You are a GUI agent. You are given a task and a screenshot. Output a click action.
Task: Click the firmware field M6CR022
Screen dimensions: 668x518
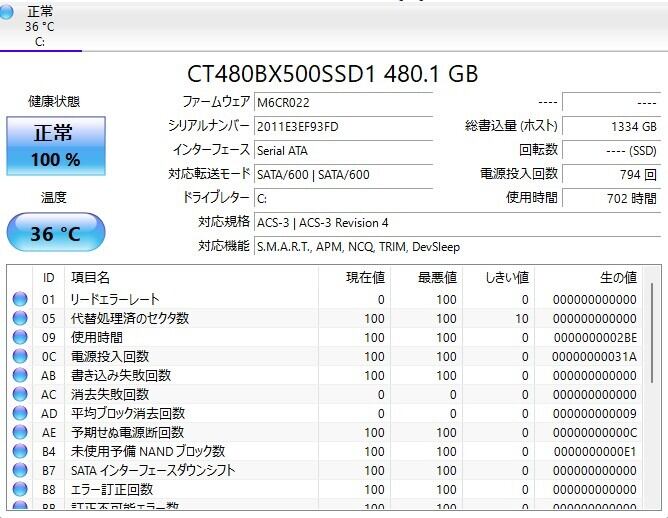coord(343,103)
